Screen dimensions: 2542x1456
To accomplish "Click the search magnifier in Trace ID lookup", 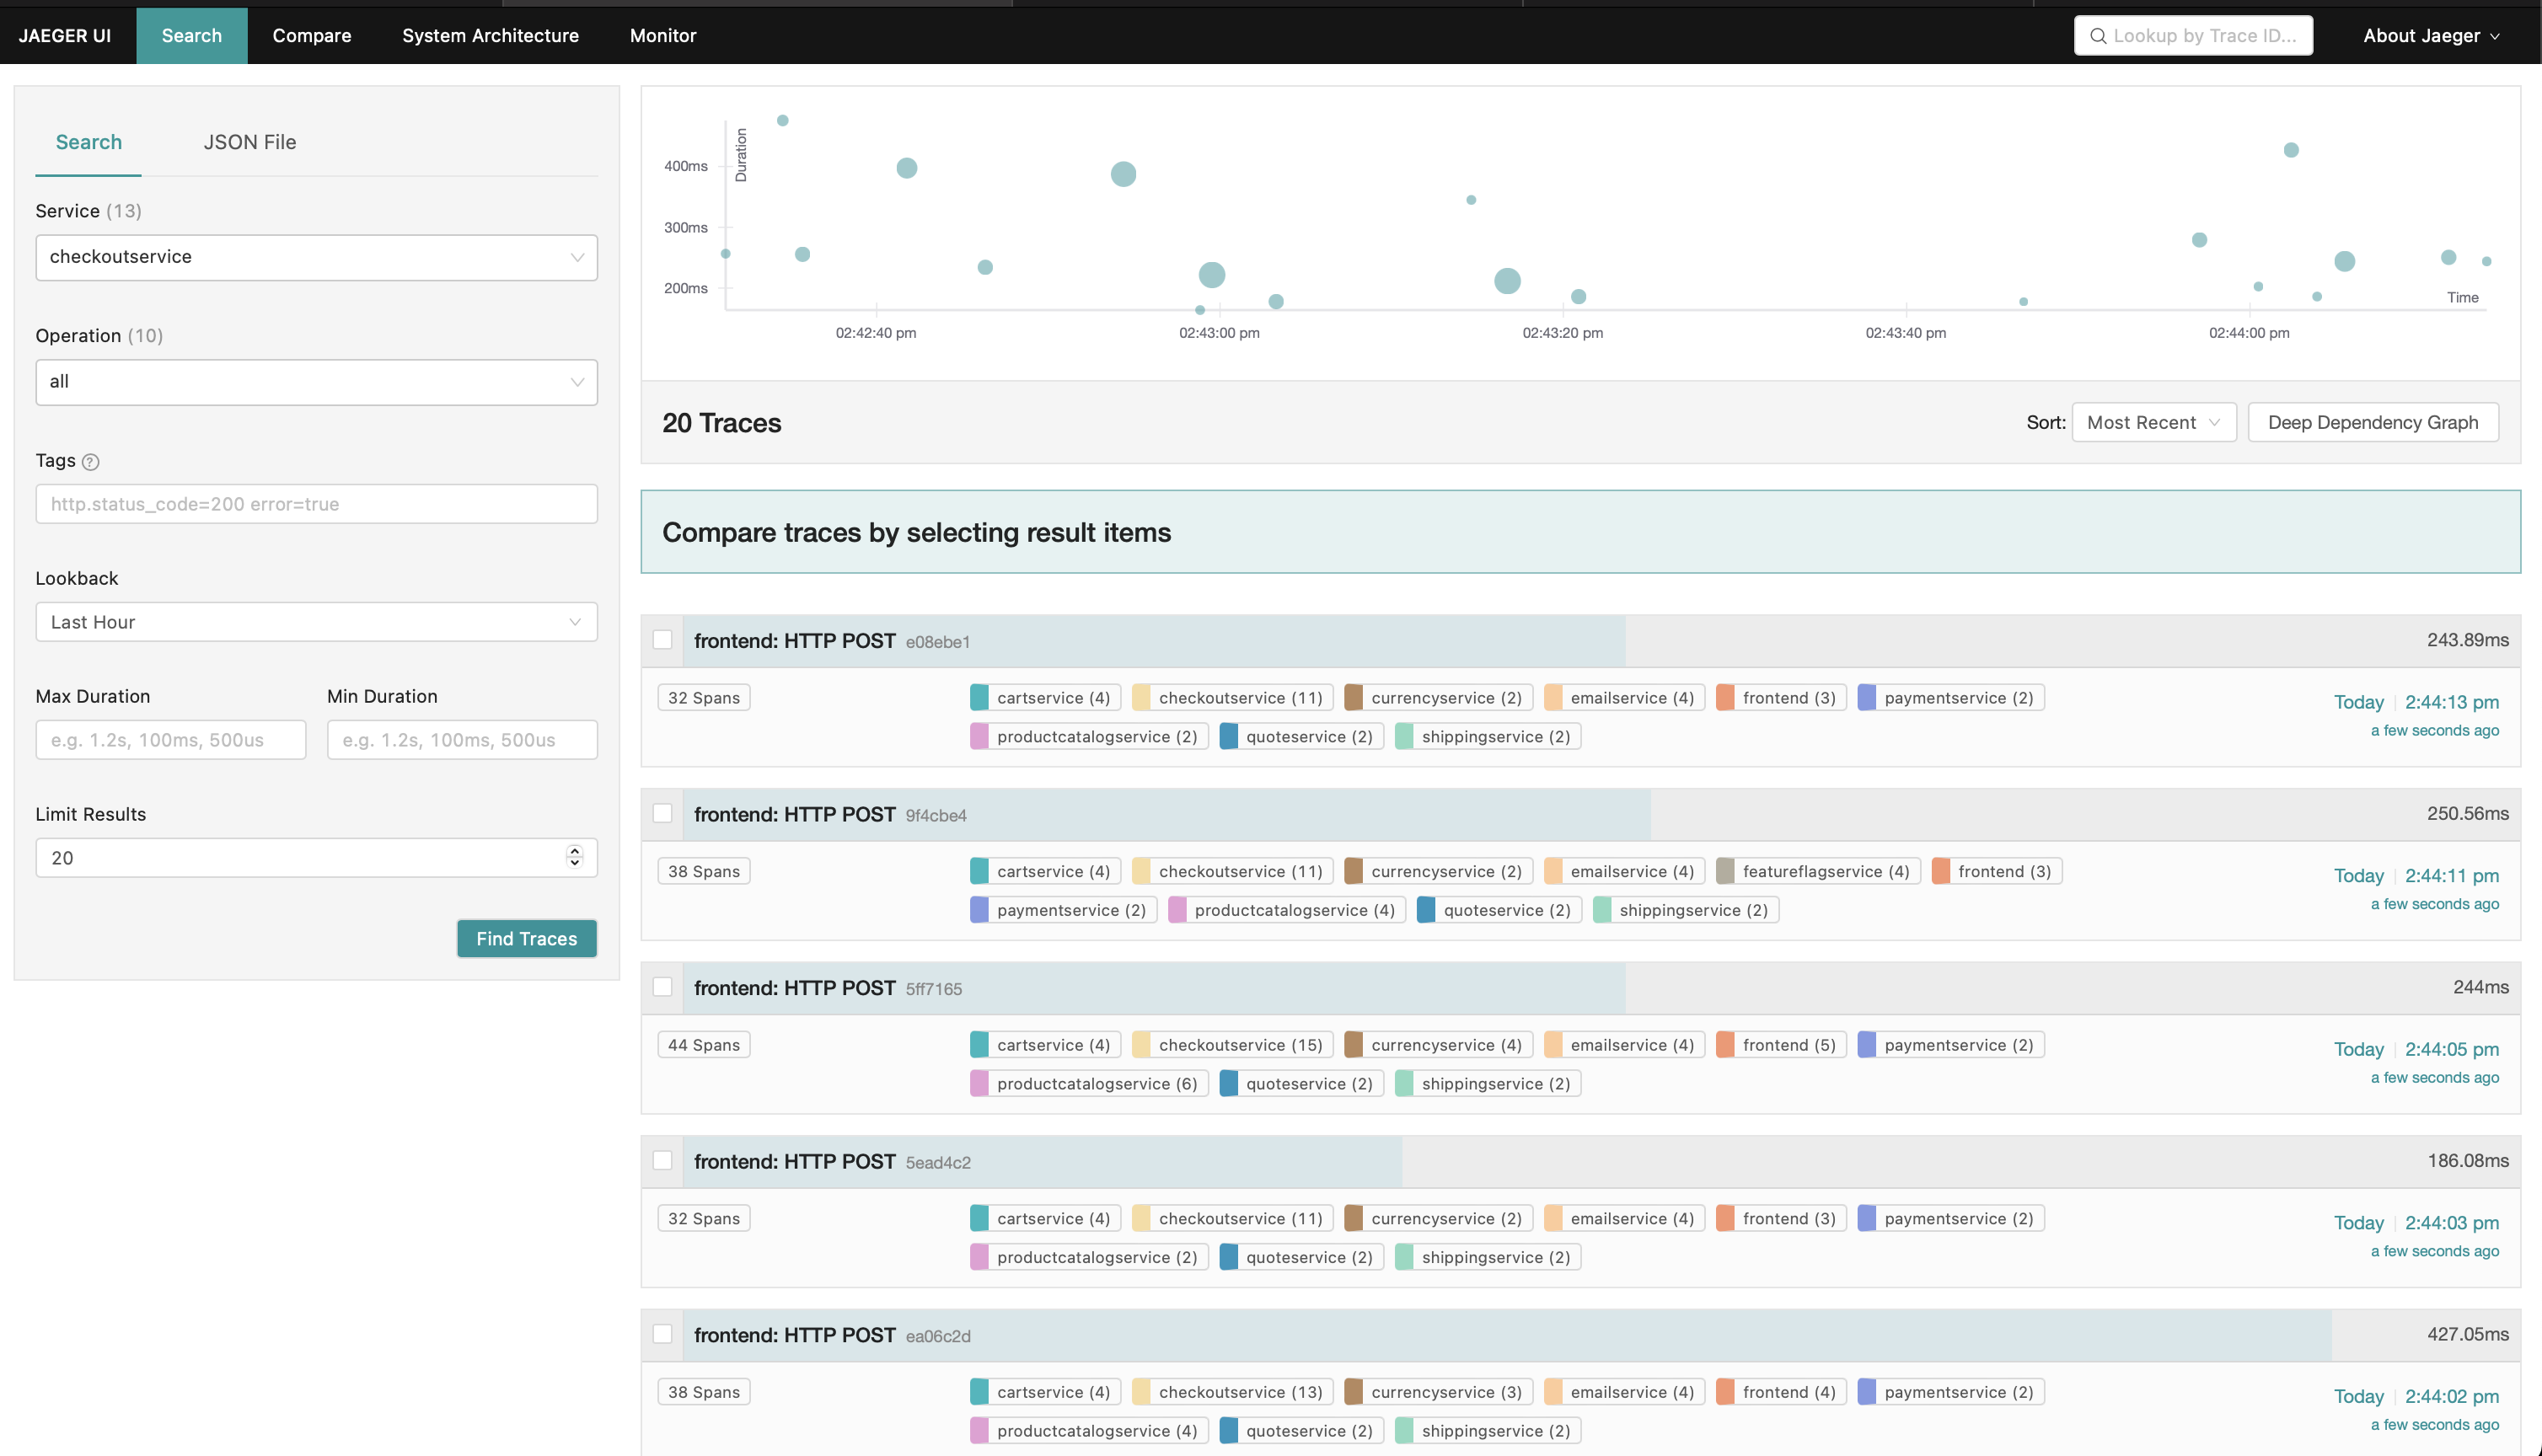I will point(2098,36).
